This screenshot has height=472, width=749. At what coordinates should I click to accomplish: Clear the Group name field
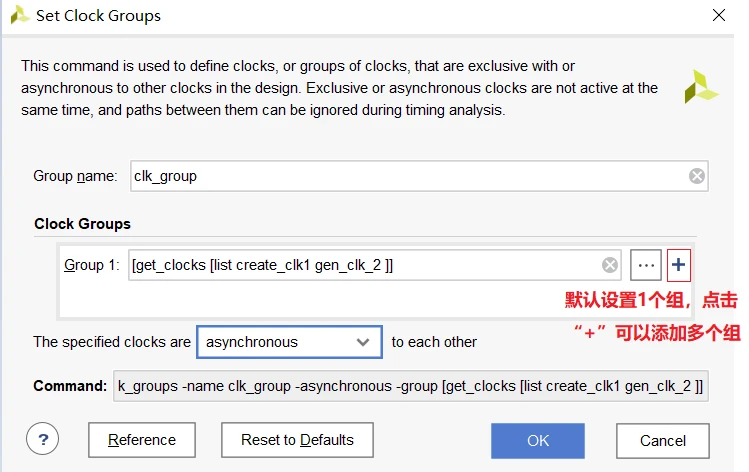pyautogui.click(x=697, y=176)
